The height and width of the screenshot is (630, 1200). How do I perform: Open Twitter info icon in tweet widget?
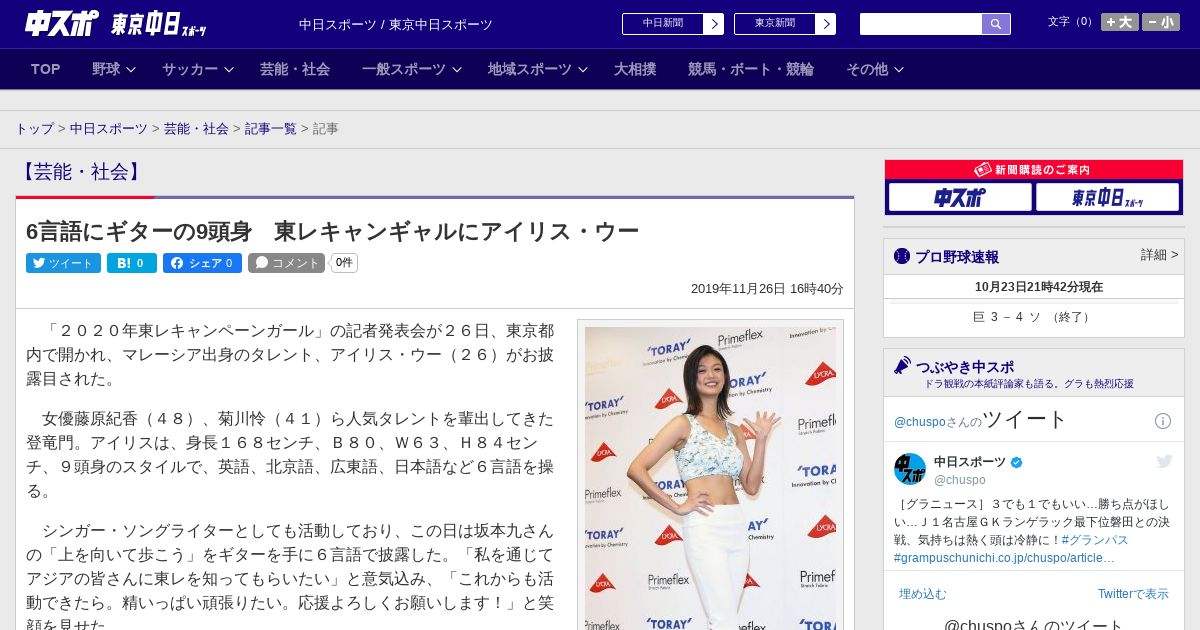coord(1162,421)
